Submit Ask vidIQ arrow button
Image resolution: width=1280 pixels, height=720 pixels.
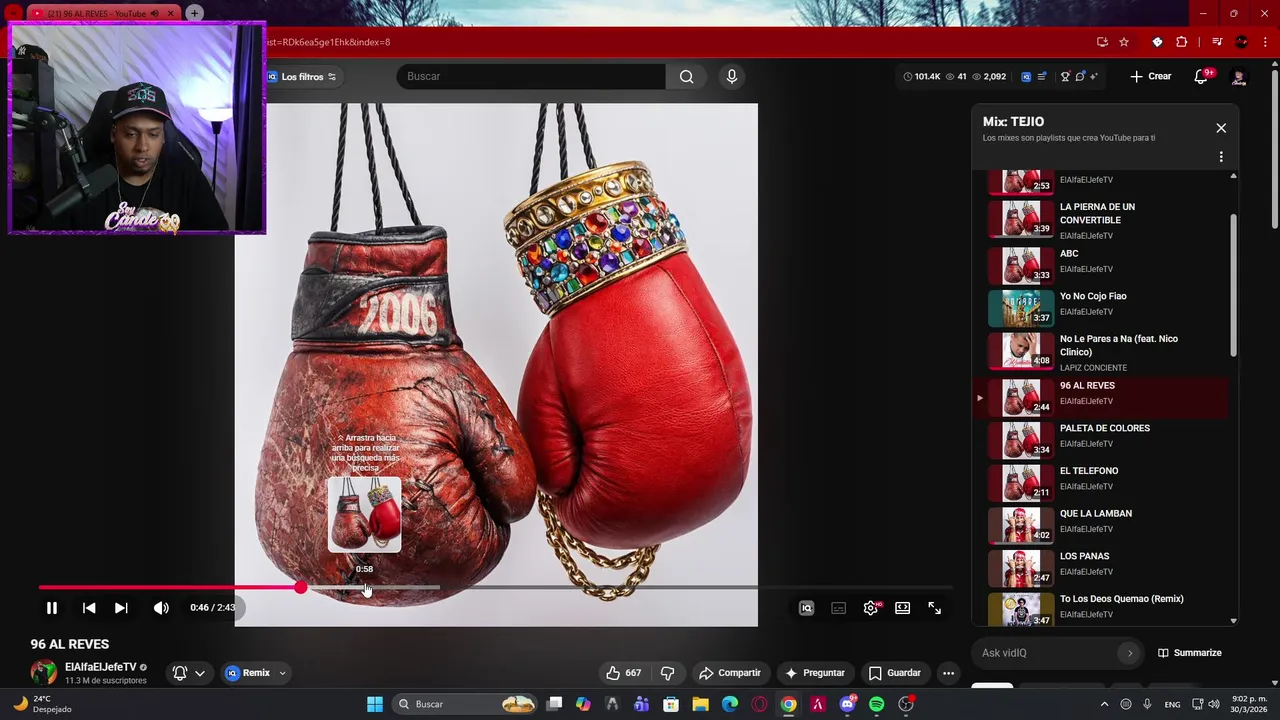tap(1130, 653)
